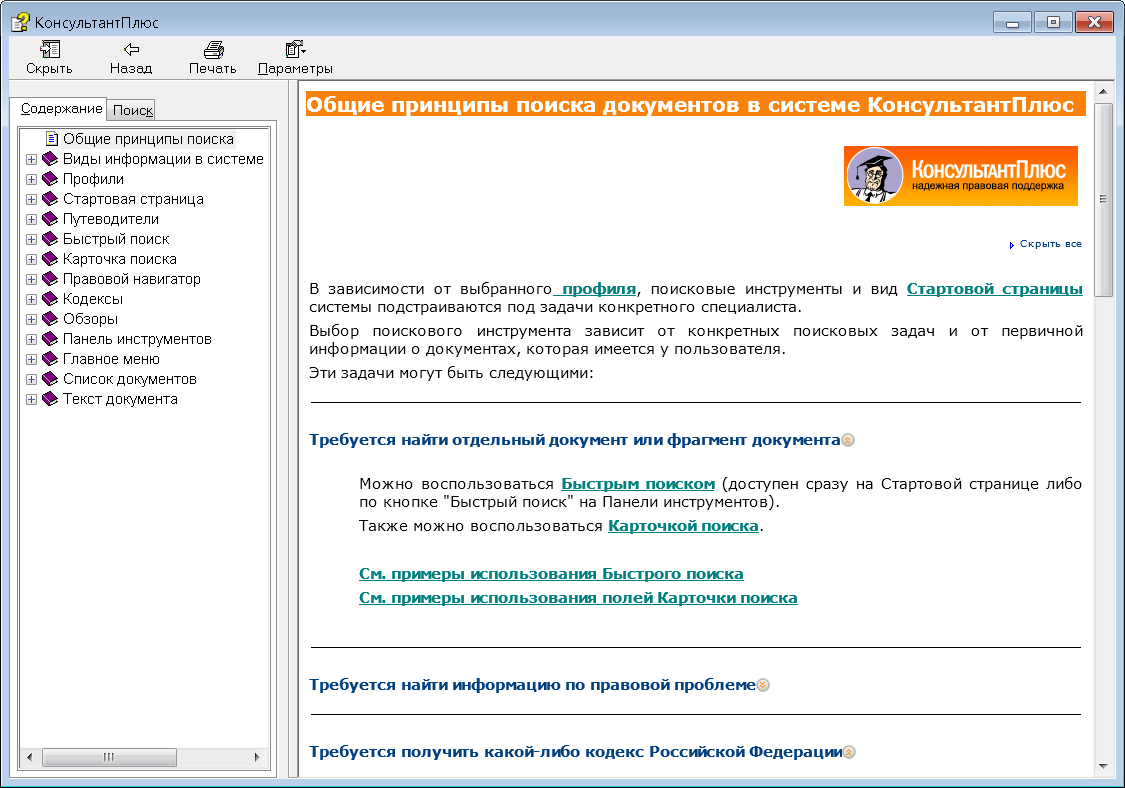Click heading Требуется найти отдельный документ

click(575, 440)
